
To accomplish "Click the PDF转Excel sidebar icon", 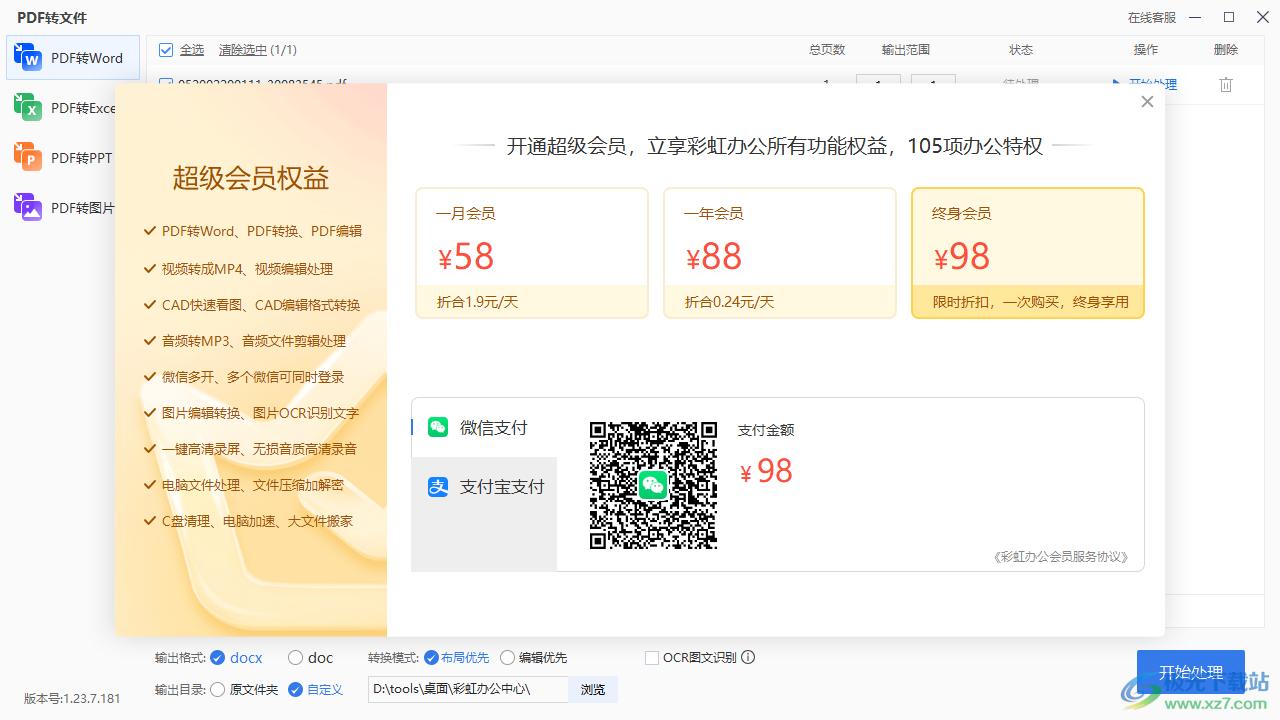I will click(x=27, y=108).
